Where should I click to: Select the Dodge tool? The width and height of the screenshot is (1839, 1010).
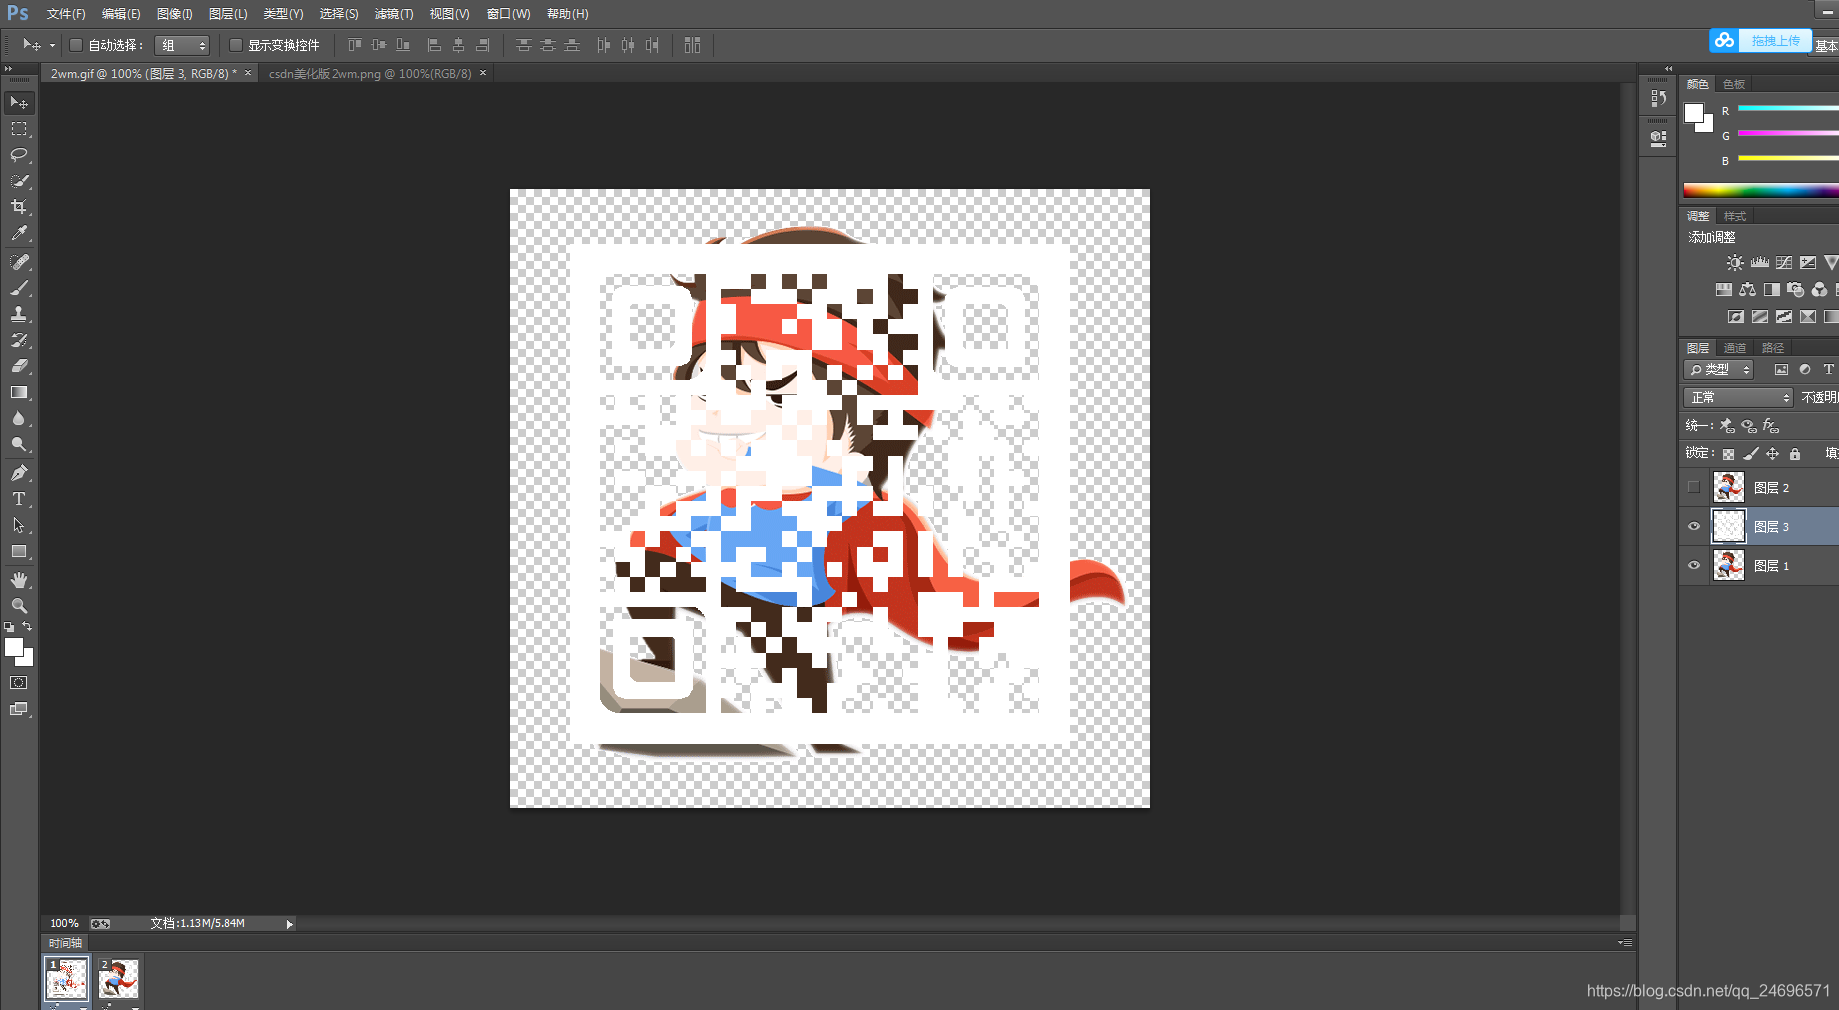point(19,444)
